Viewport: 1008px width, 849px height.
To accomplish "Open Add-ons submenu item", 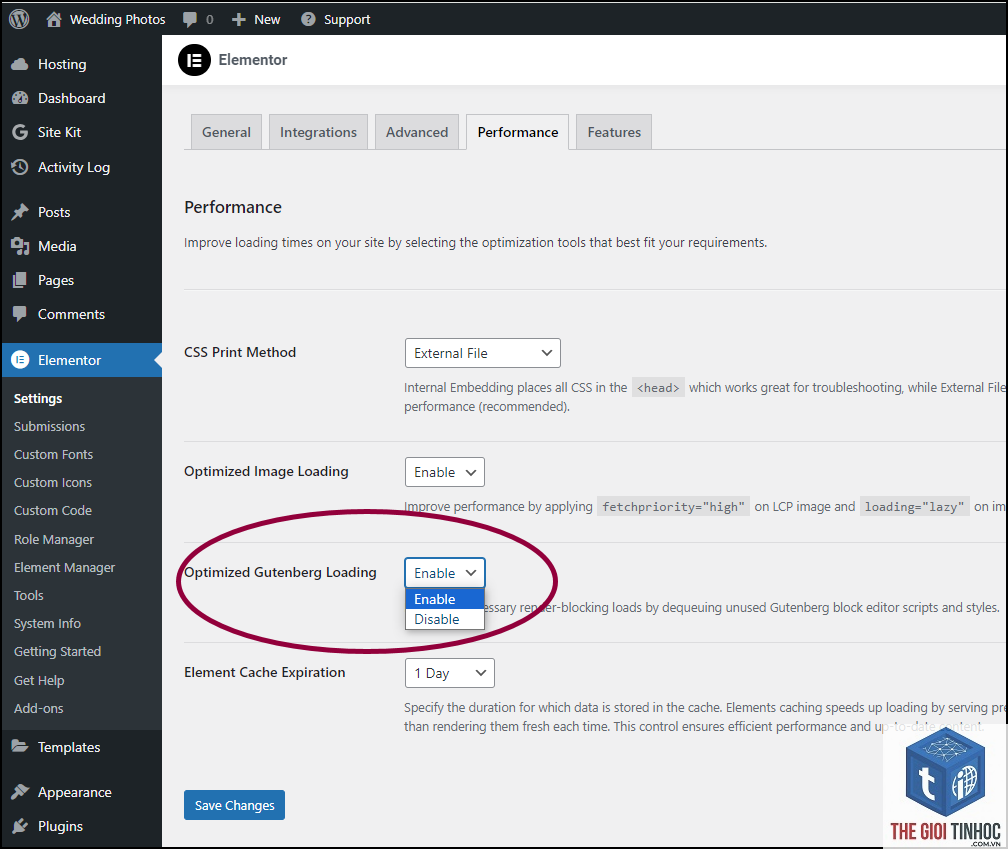I will point(39,708).
